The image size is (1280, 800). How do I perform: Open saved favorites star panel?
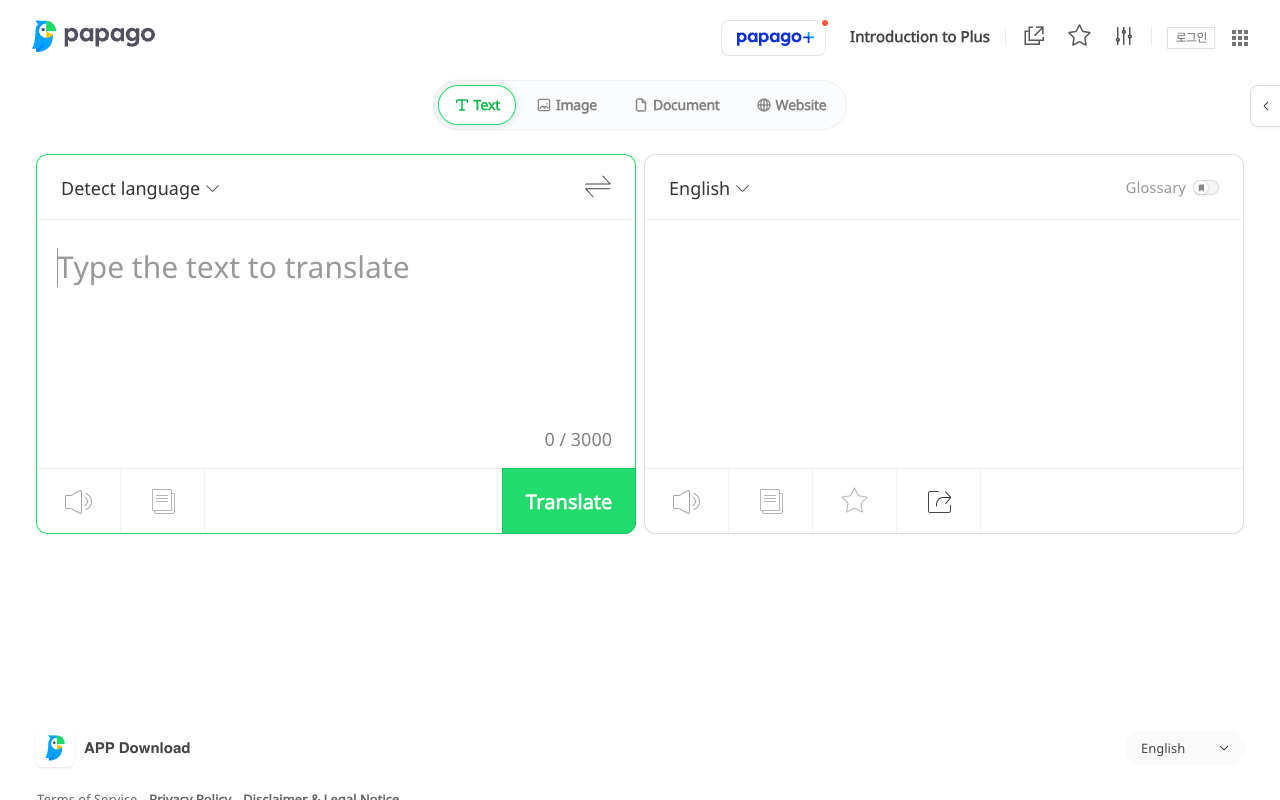(x=1079, y=35)
